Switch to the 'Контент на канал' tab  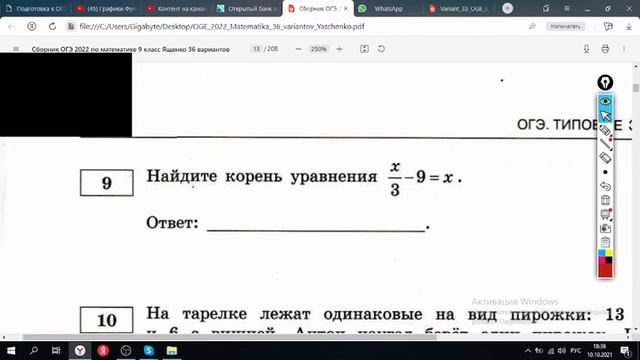(177, 9)
